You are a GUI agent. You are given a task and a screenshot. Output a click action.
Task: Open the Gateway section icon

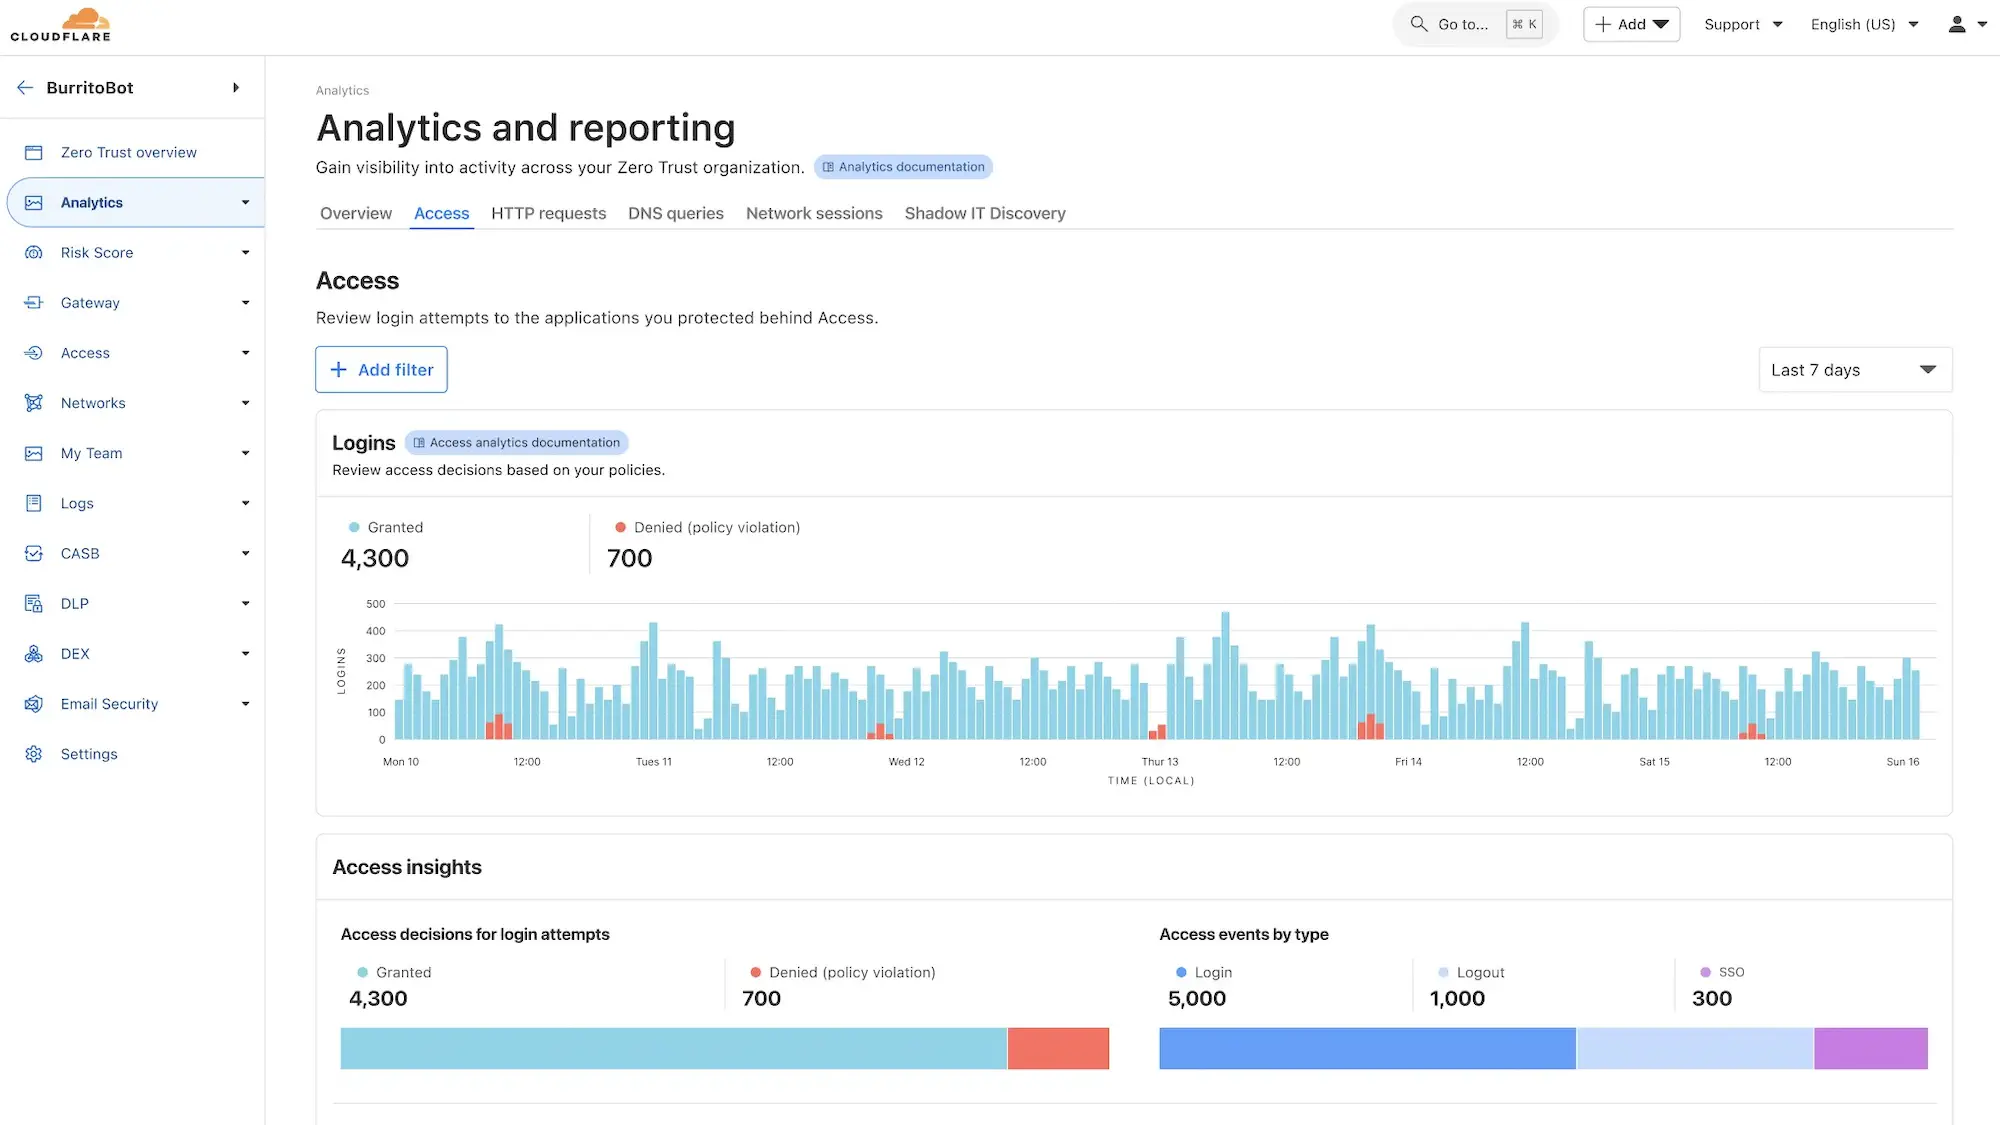[34, 302]
